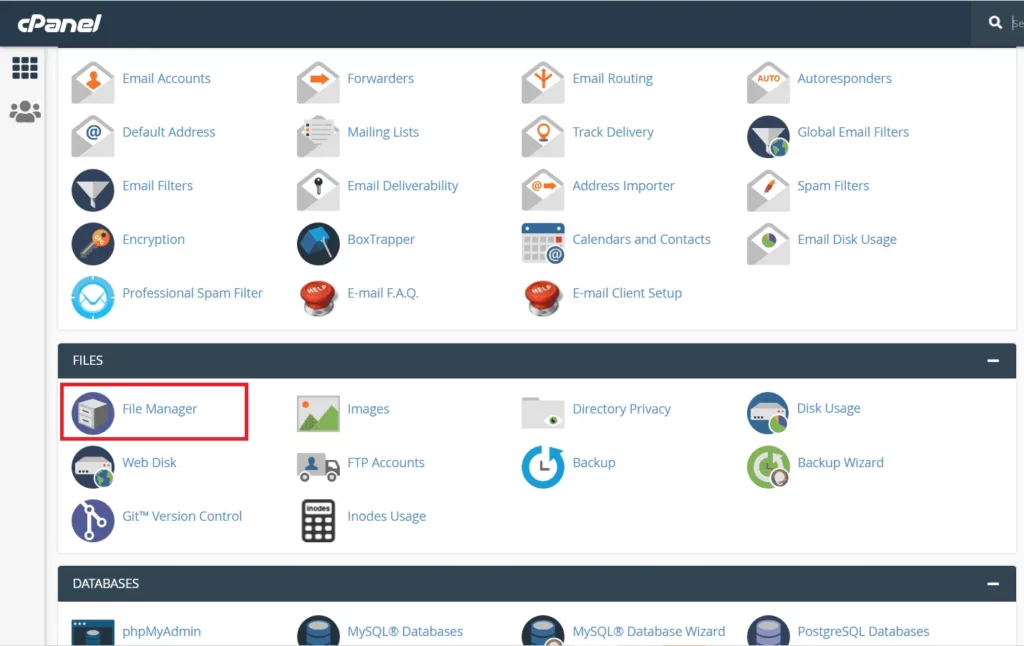
Task: Click the Global Email Filters link
Action: [x=853, y=132]
